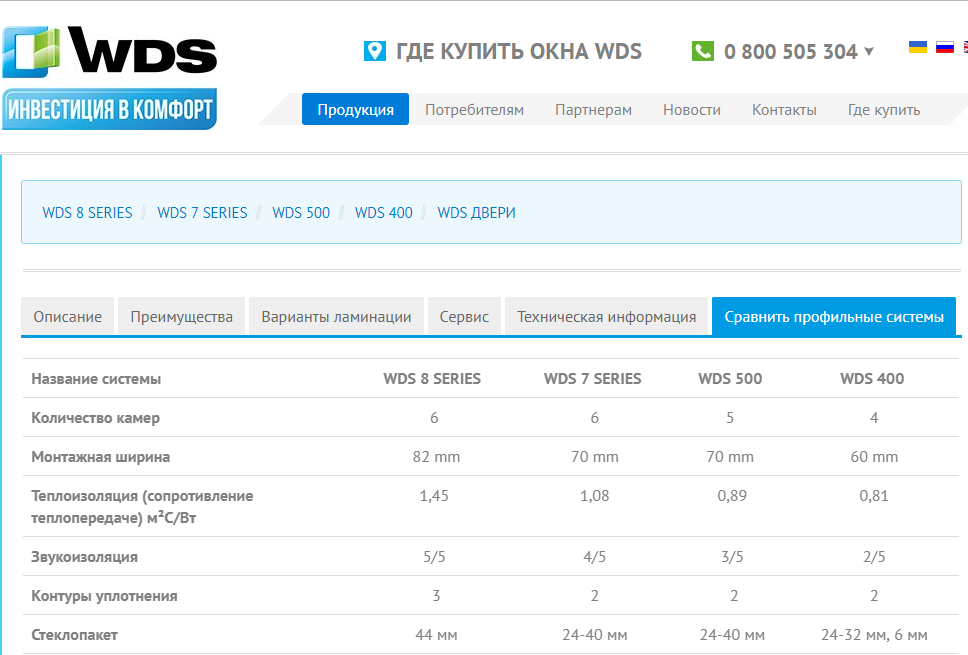Image resolution: width=968 pixels, height=655 pixels.
Task: Switch to the Описание tab
Action: [x=68, y=317]
